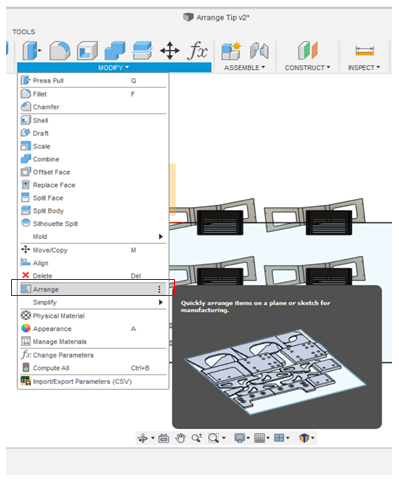399x482 pixels.
Task: Click the Arrange Tip v2 document title
Action: click(x=223, y=18)
